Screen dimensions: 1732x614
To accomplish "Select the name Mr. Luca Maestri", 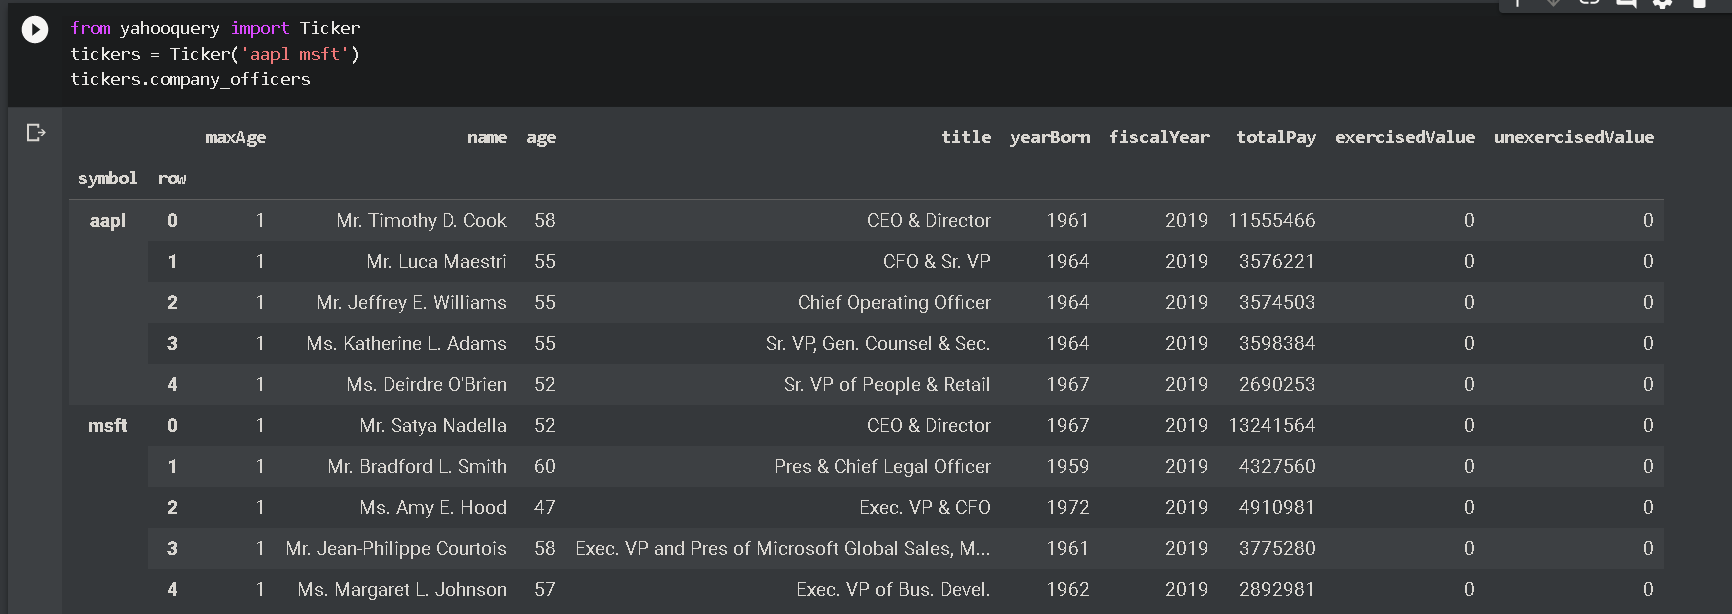I will (x=436, y=261).
